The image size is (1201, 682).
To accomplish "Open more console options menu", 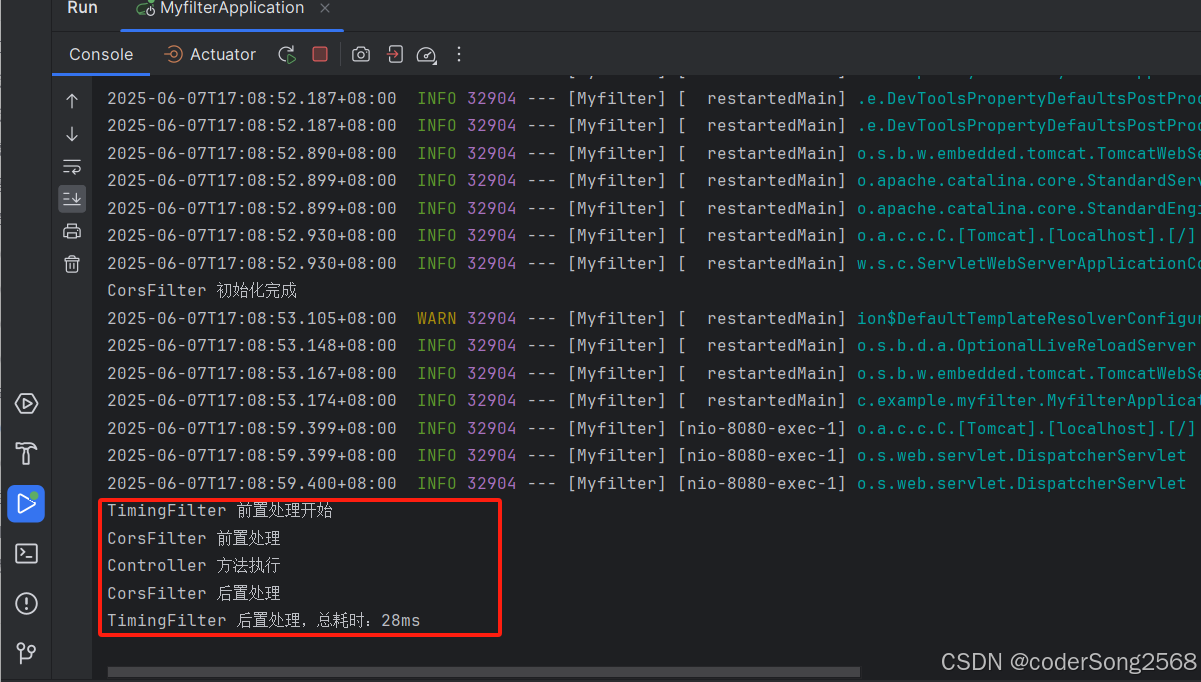I will [x=459, y=55].
